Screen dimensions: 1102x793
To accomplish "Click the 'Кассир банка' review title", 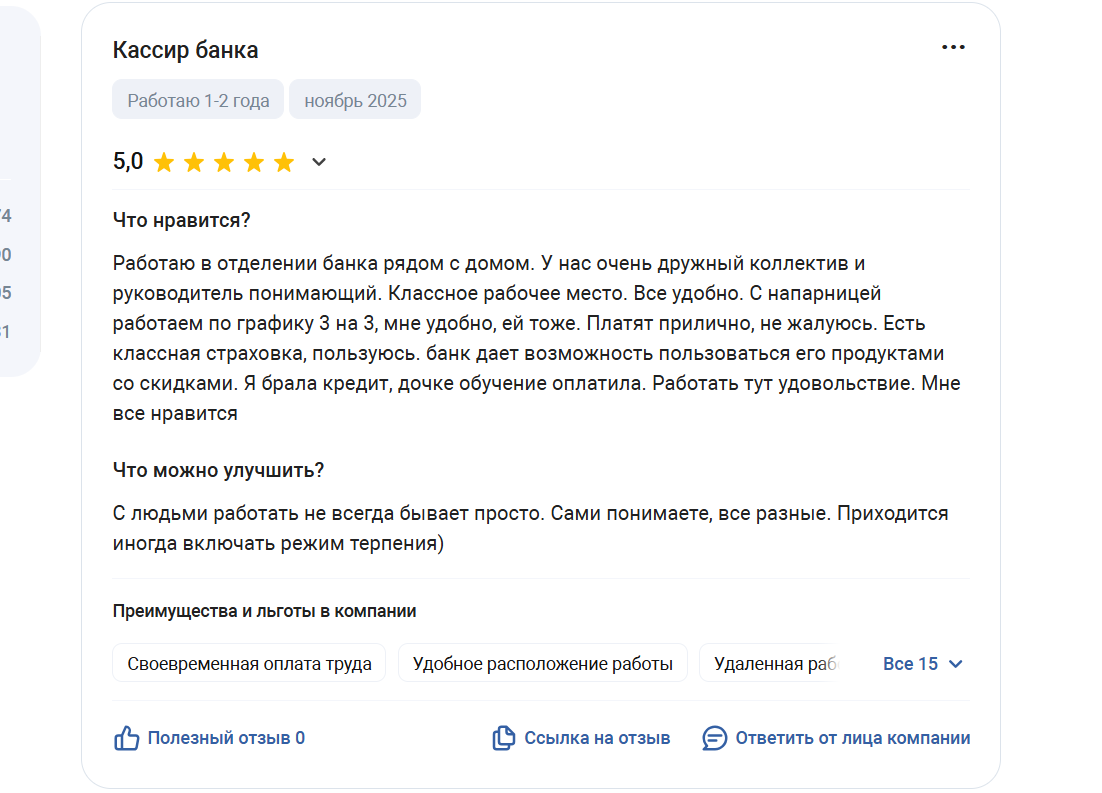I will (186, 50).
